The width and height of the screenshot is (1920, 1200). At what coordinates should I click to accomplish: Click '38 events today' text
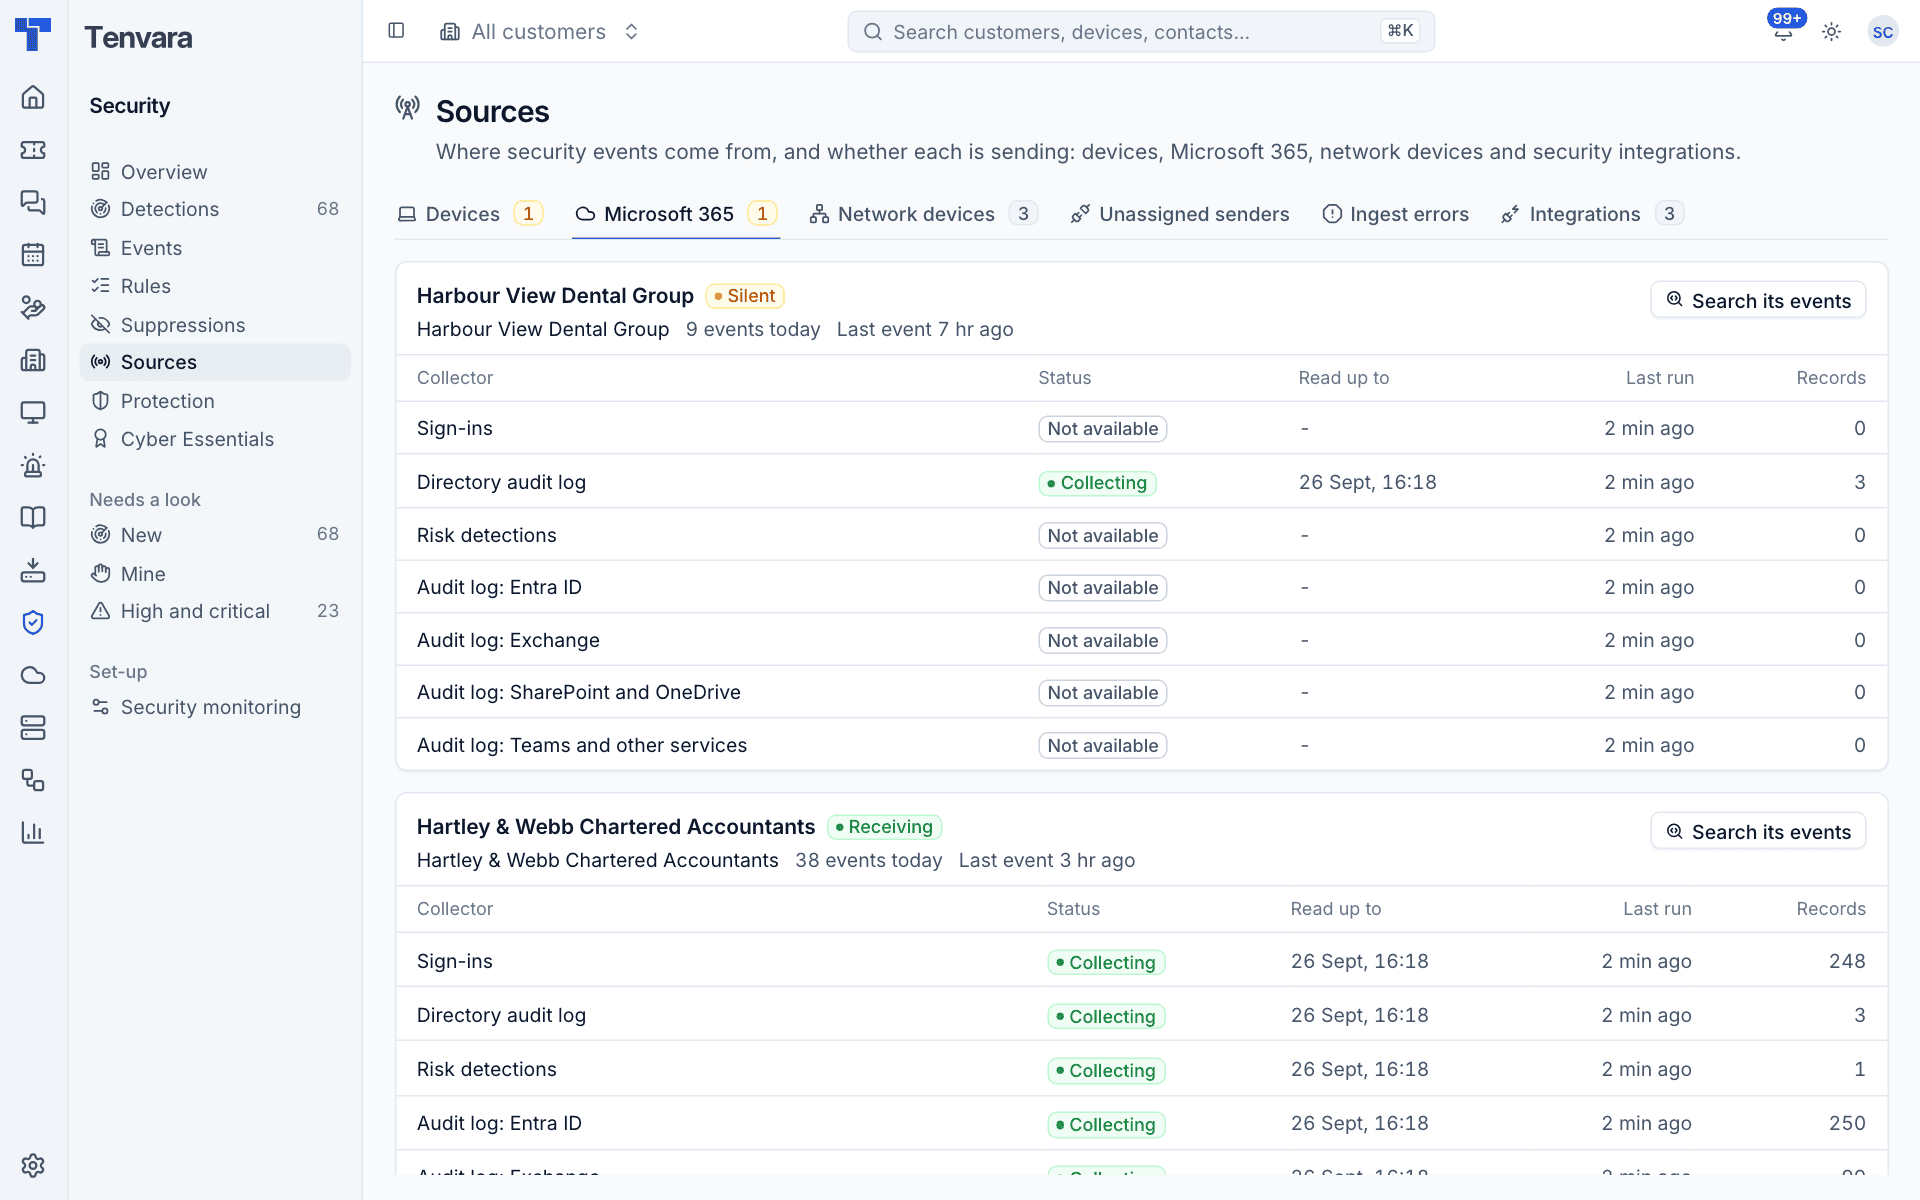(868, 861)
